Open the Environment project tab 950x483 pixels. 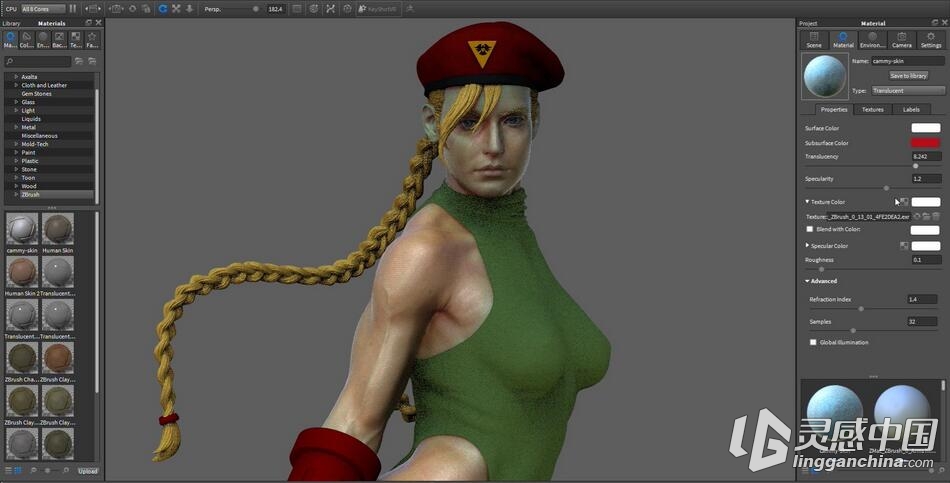[872, 40]
